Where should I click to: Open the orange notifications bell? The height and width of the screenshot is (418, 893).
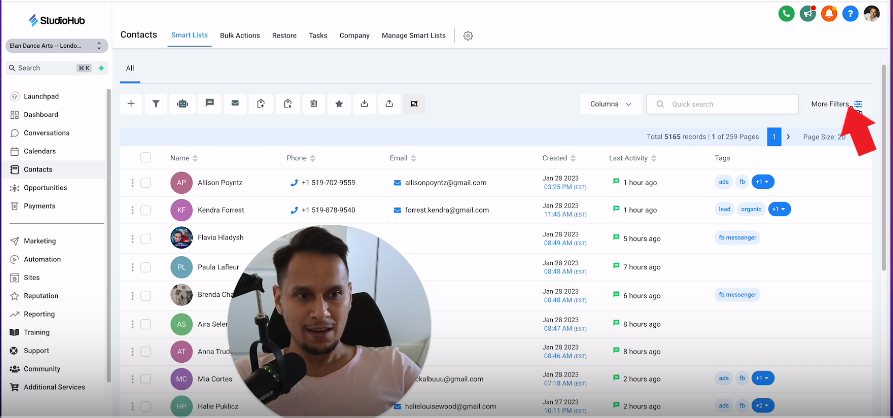click(x=829, y=14)
